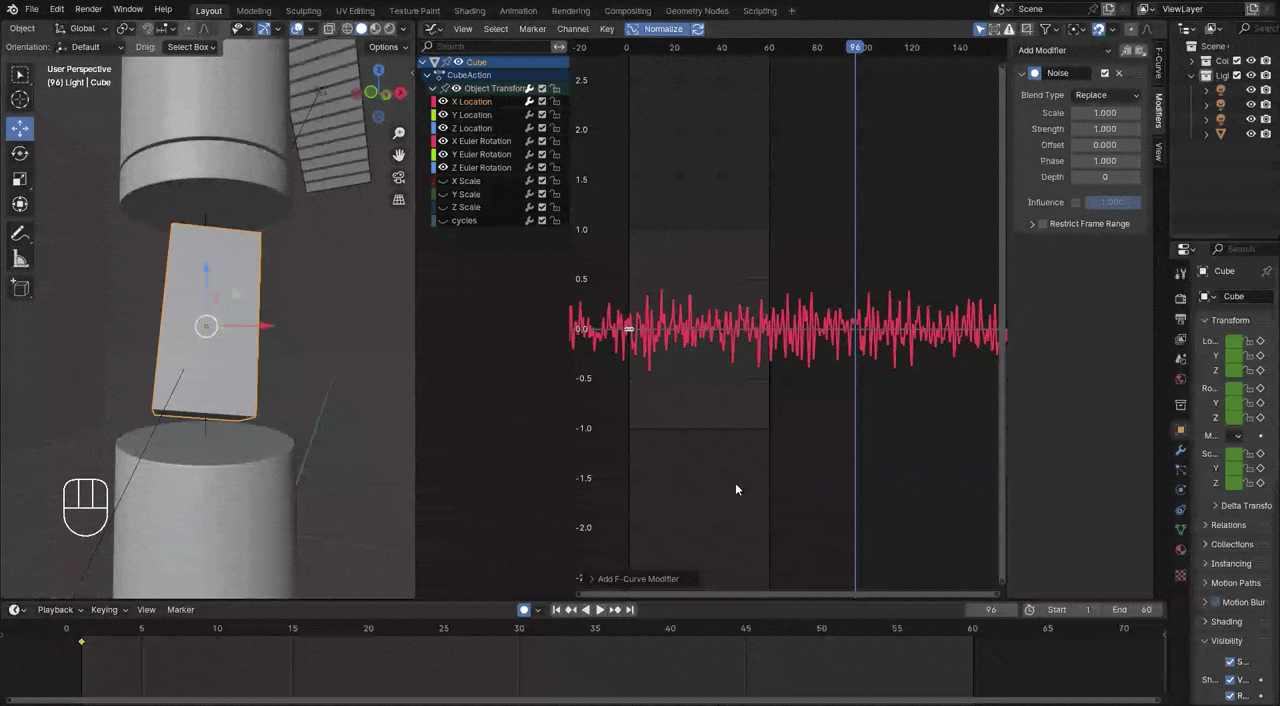Viewport: 1280px width, 706px height.
Task: Select the Cursor tool in viewport toolbar
Action: coord(20,100)
